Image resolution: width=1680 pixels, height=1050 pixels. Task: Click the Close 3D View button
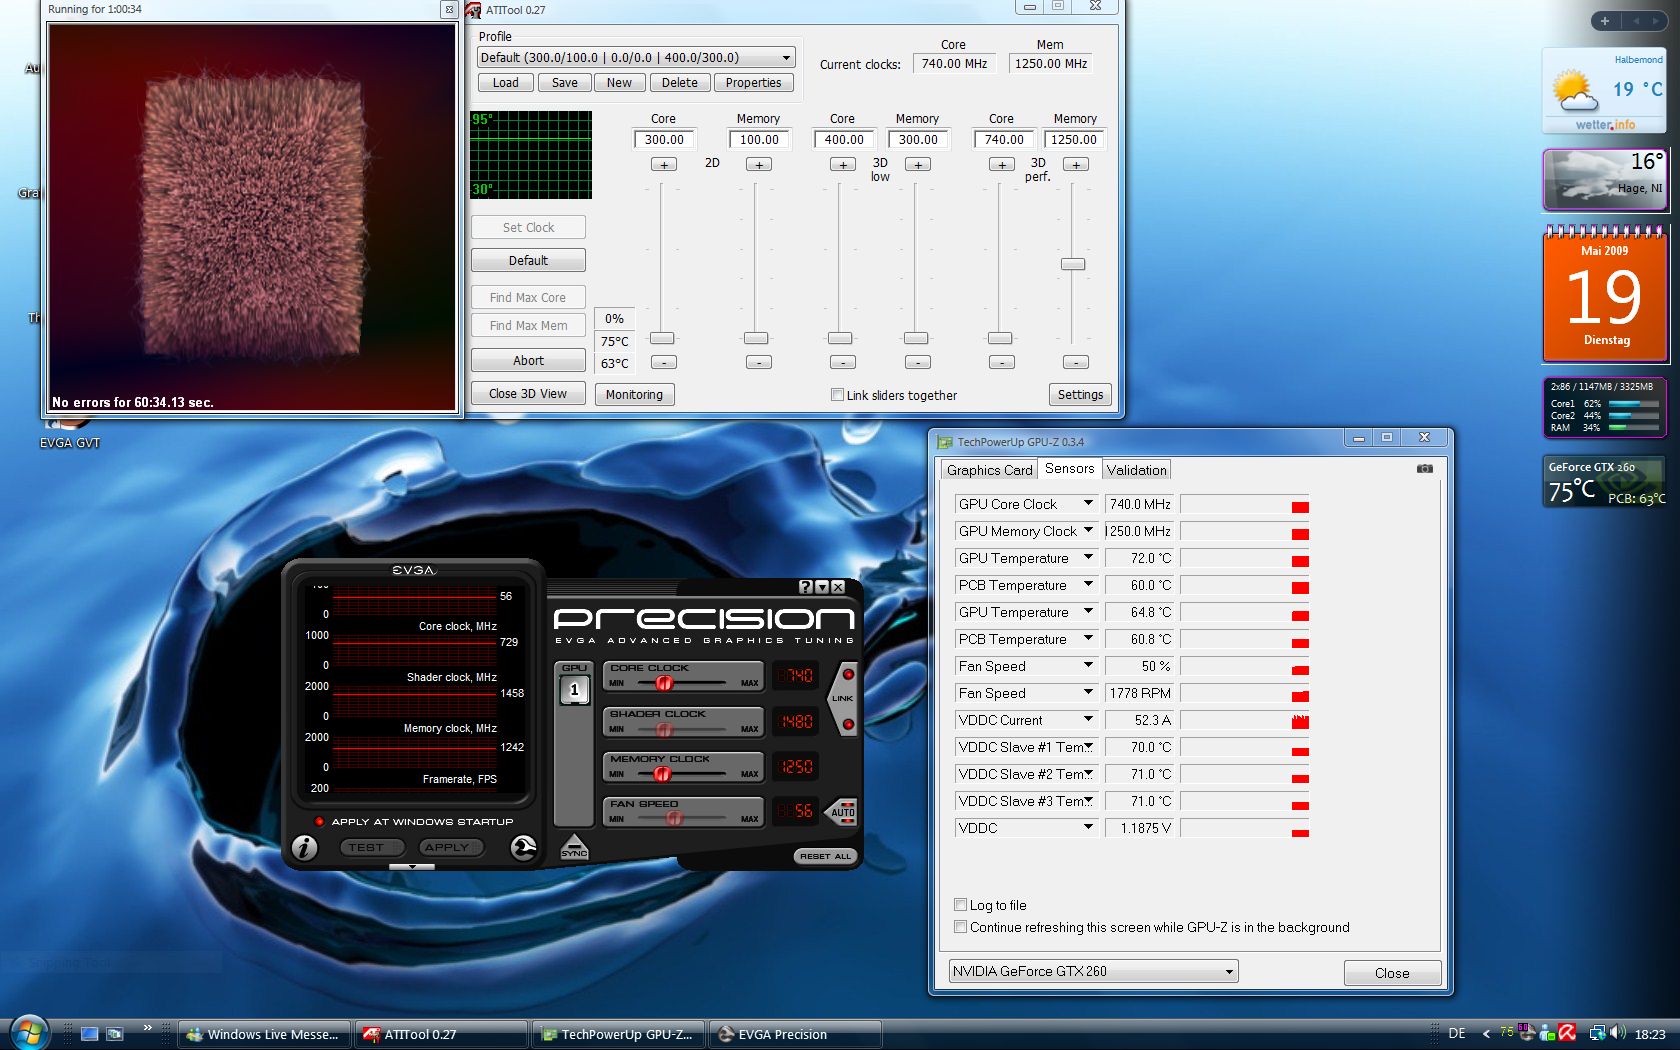[528, 394]
